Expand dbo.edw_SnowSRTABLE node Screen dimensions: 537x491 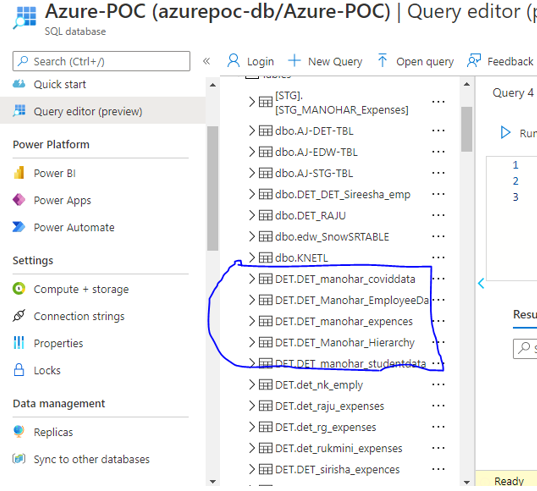[x=252, y=237]
